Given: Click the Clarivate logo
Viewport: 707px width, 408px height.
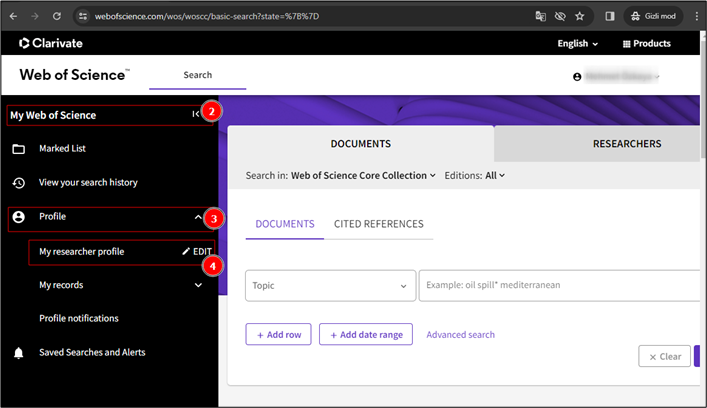Looking at the screenshot, I should (50, 43).
